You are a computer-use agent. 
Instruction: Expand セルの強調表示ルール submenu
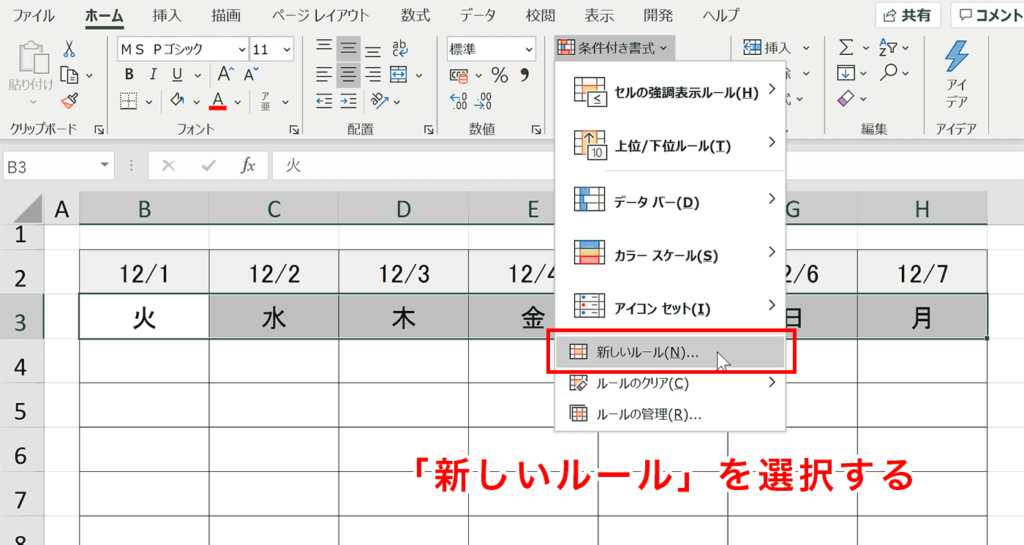pyautogui.click(x=670, y=93)
